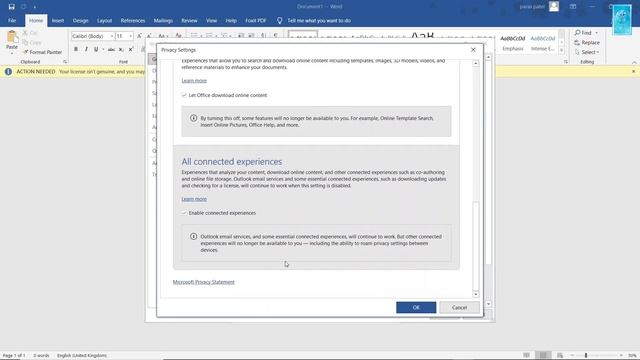Click the Privacy Settings scrollbar up arrow
The width and height of the screenshot is (640, 360).
point(476,63)
